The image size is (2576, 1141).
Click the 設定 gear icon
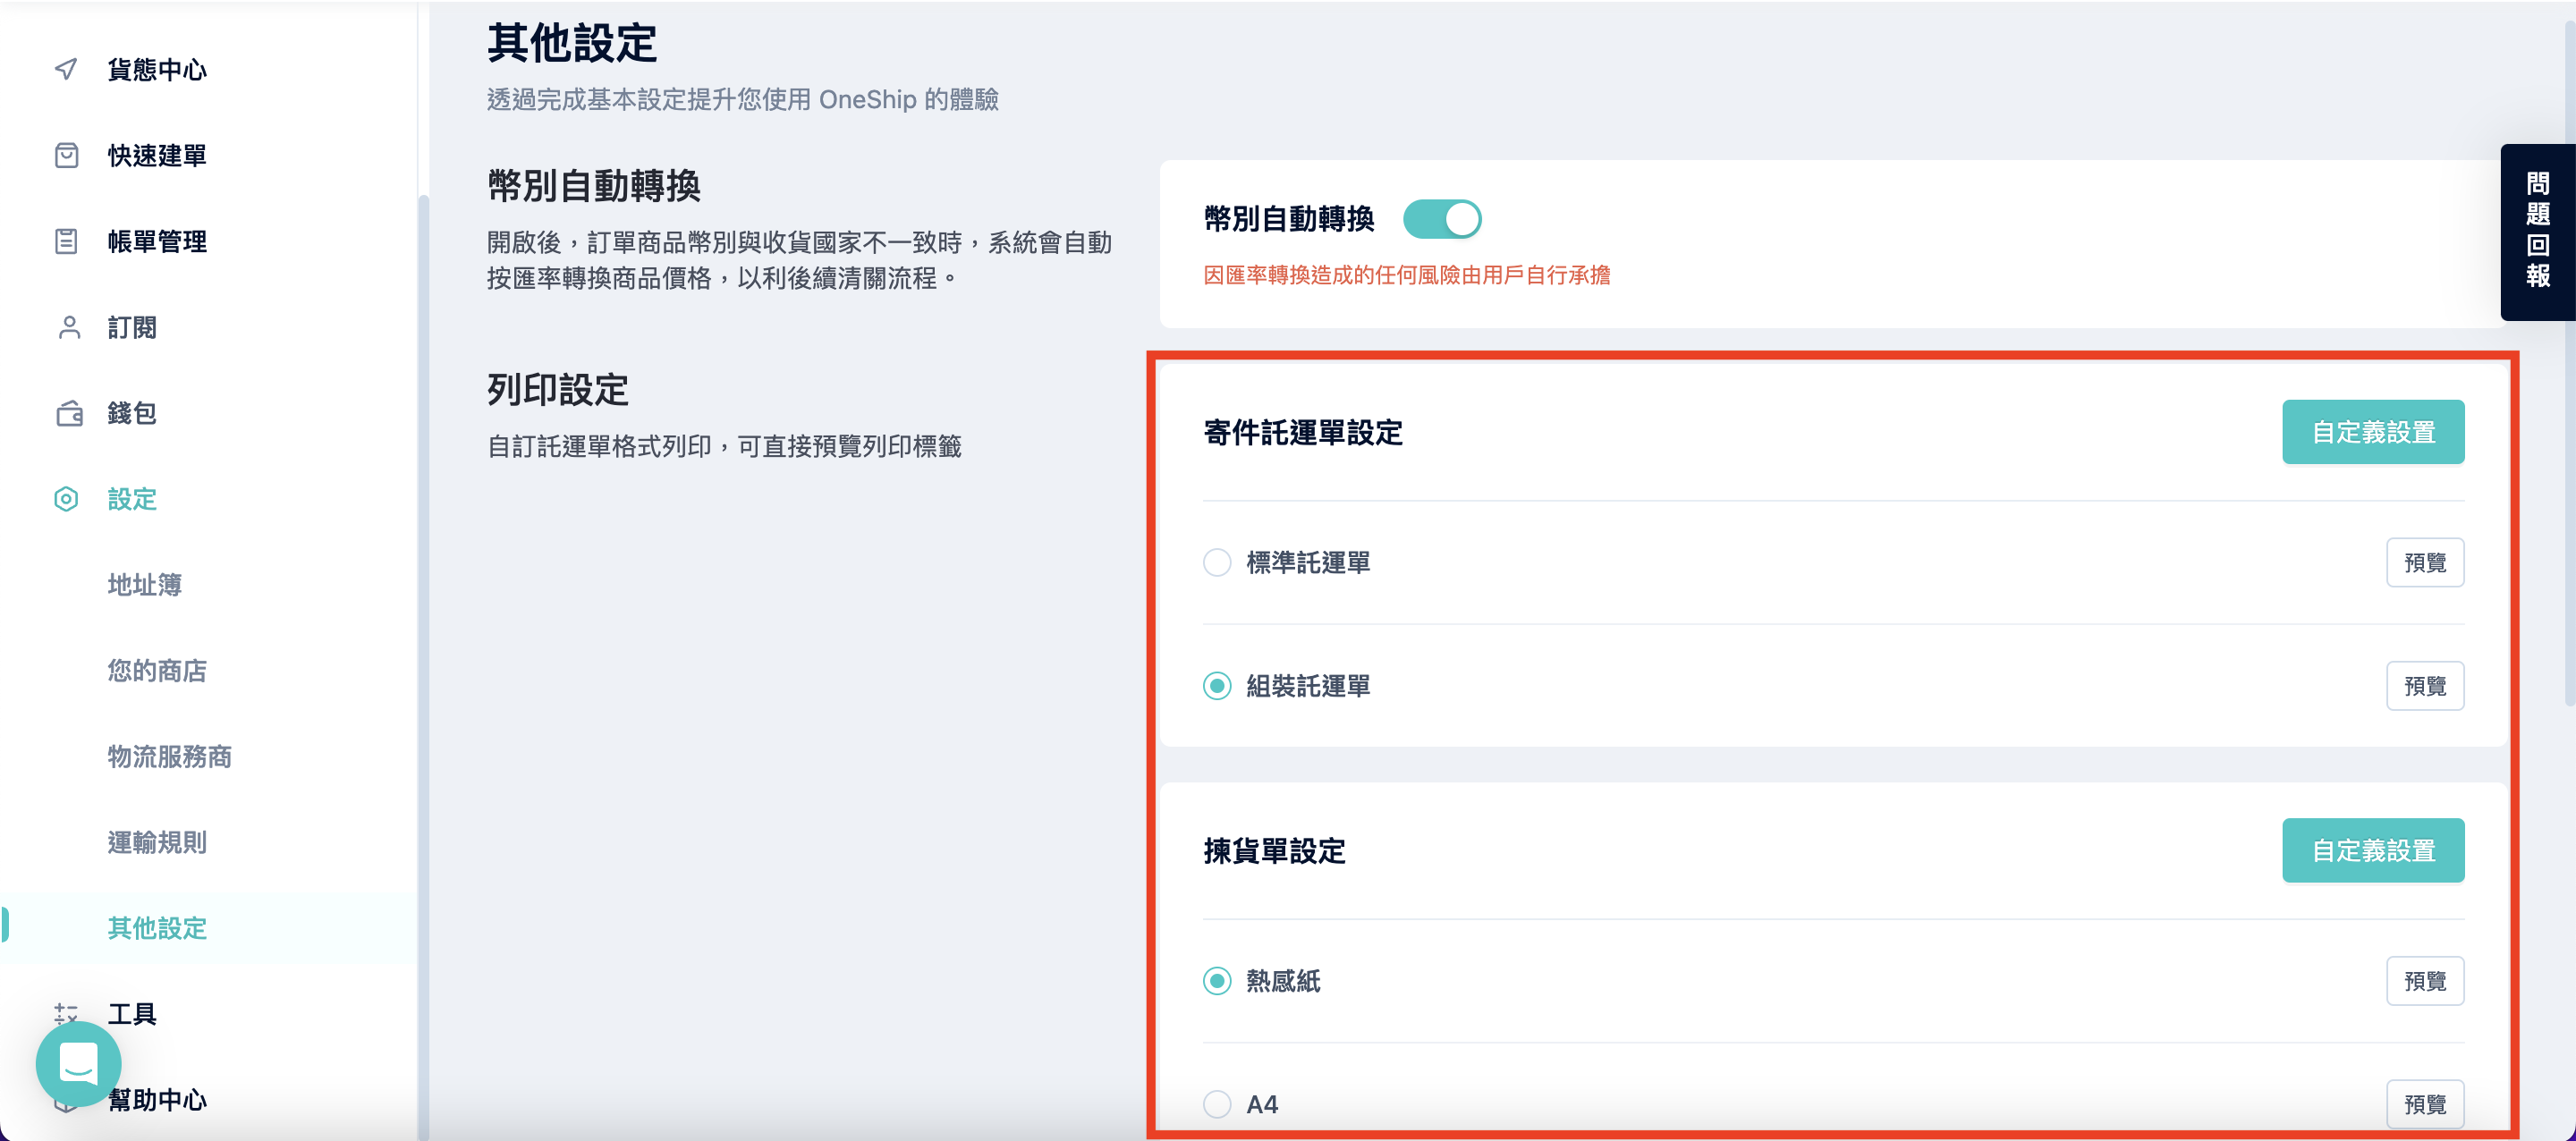click(66, 499)
